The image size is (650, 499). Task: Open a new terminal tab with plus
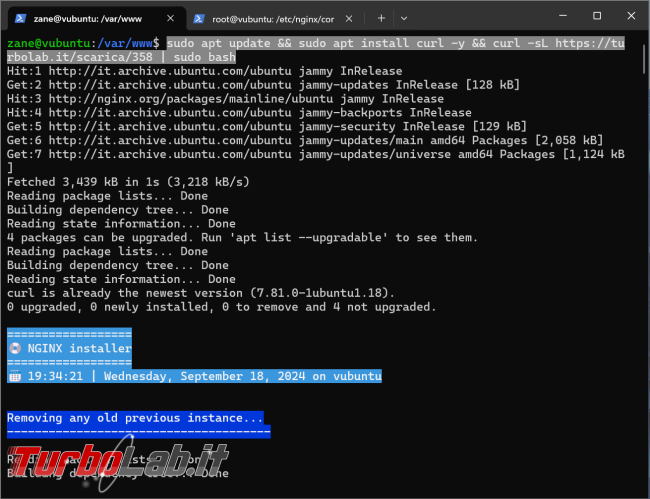pyautogui.click(x=381, y=18)
